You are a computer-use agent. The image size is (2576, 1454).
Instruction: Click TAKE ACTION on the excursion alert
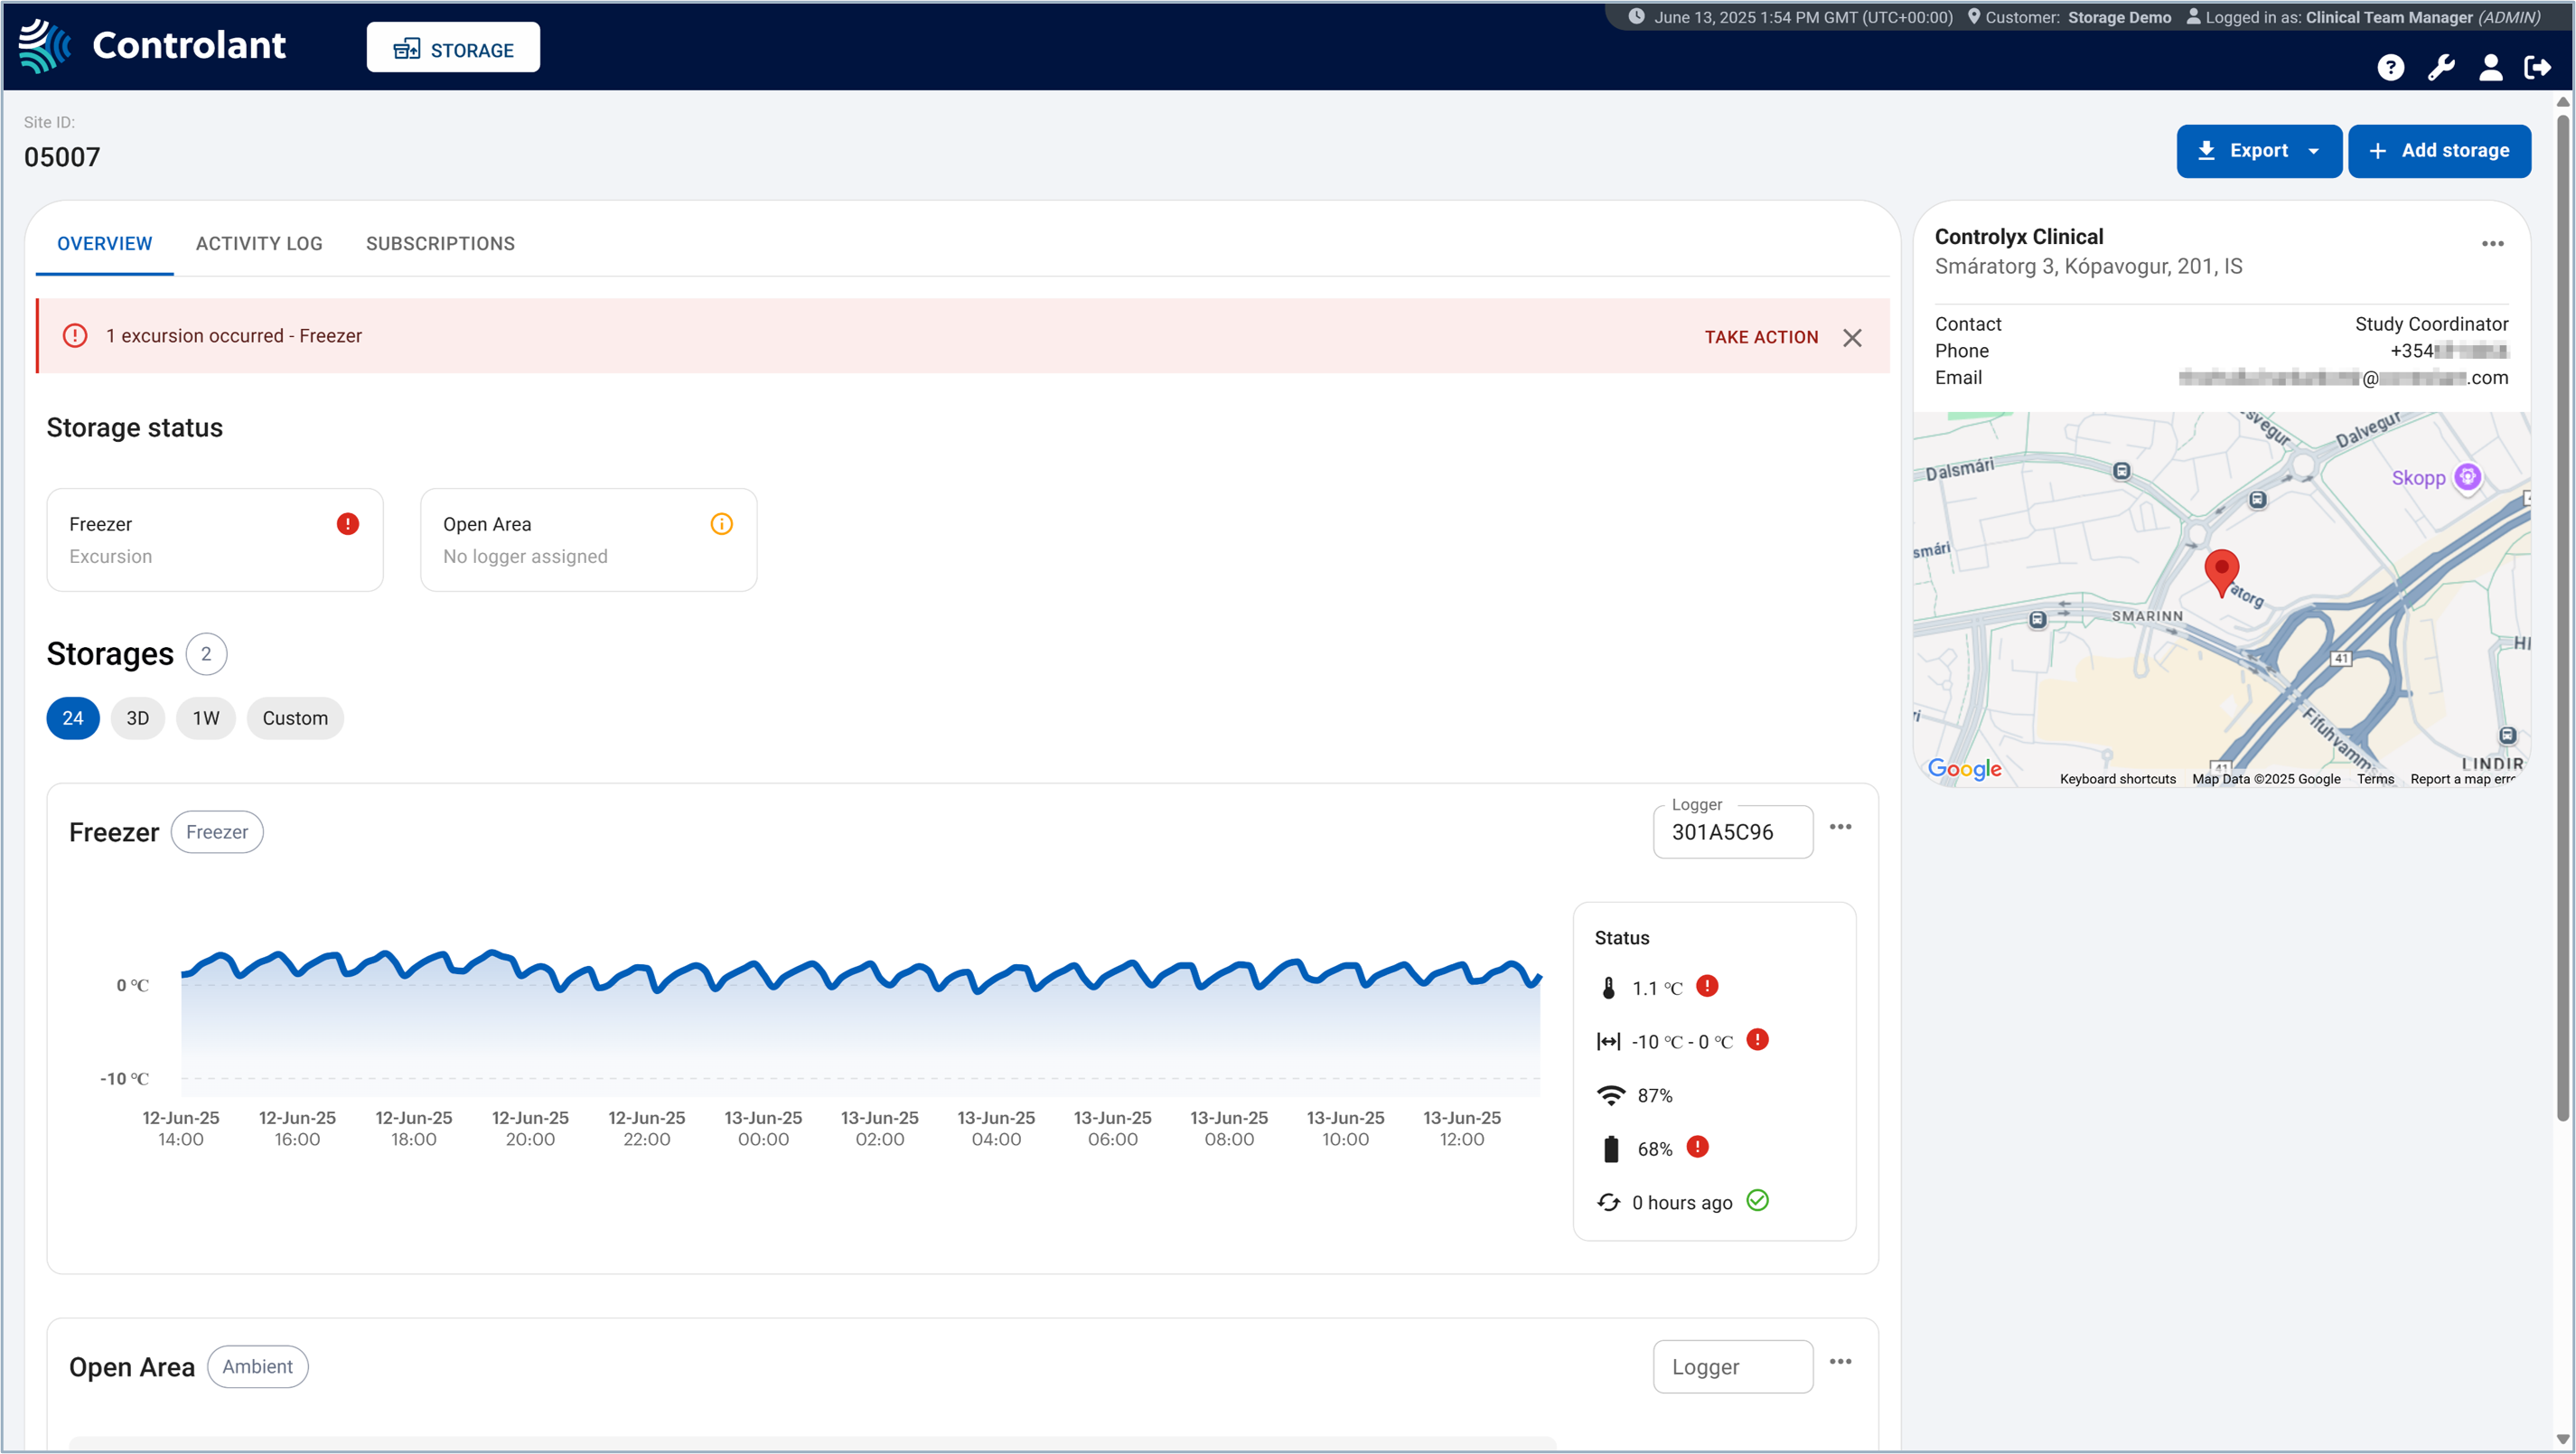[x=1761, y=338]
